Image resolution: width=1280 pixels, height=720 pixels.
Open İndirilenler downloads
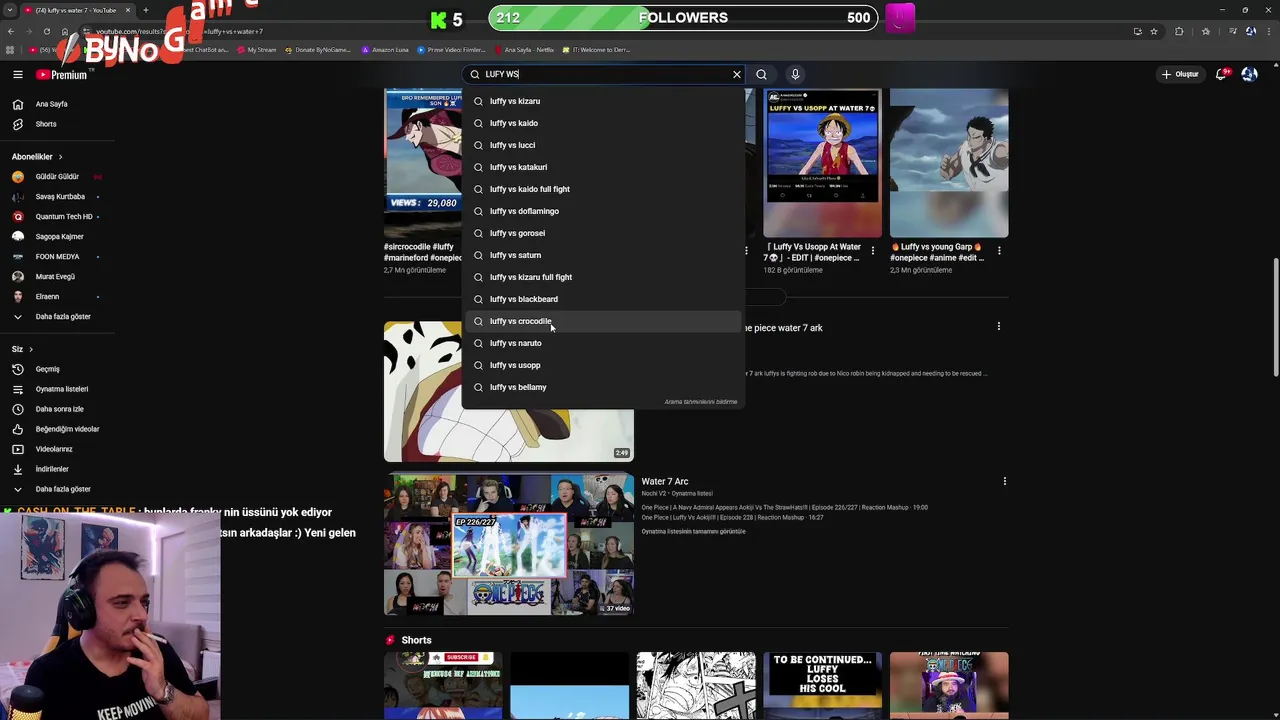(52, 469)
